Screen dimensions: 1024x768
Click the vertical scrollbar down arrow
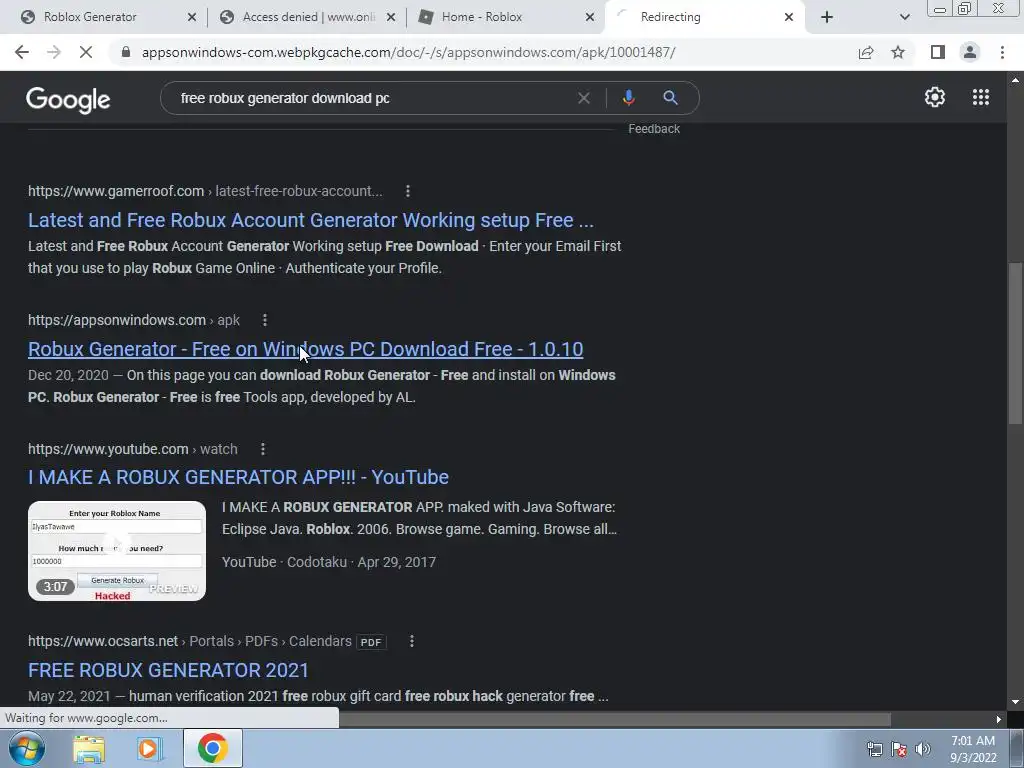pos(1015,702)
